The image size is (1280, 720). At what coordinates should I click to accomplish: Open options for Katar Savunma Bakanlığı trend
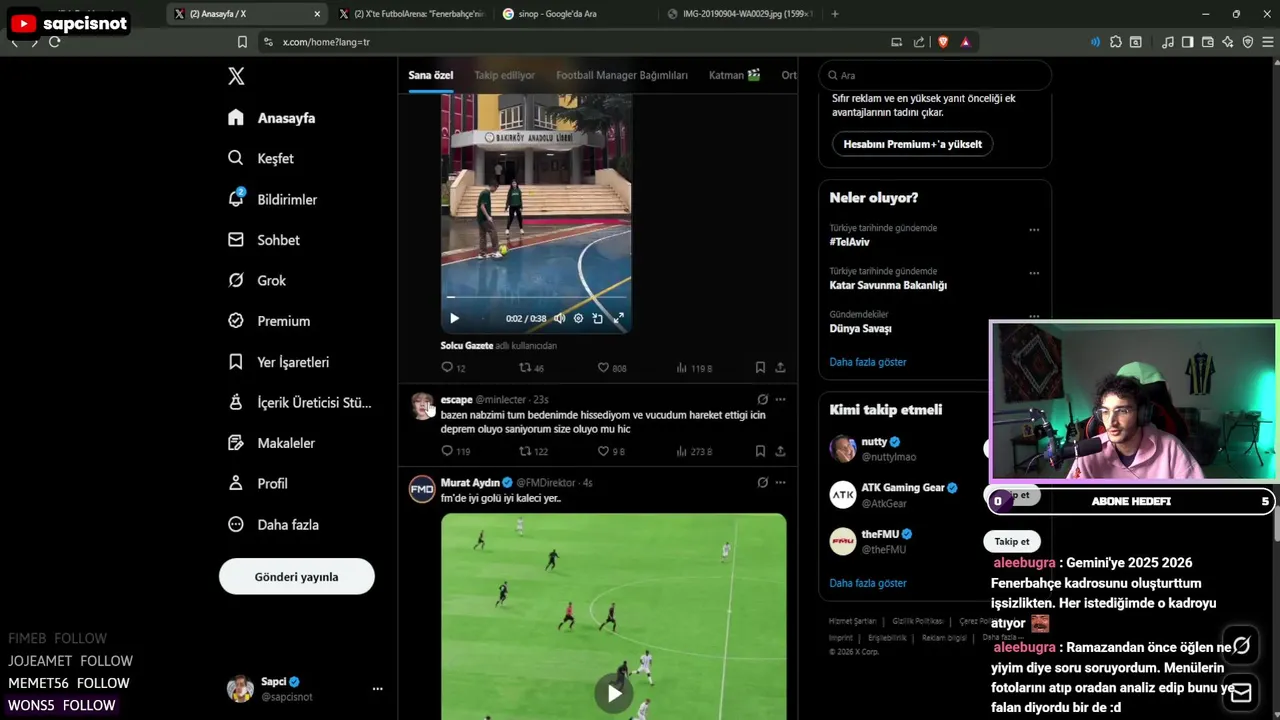coord(1034,272)
